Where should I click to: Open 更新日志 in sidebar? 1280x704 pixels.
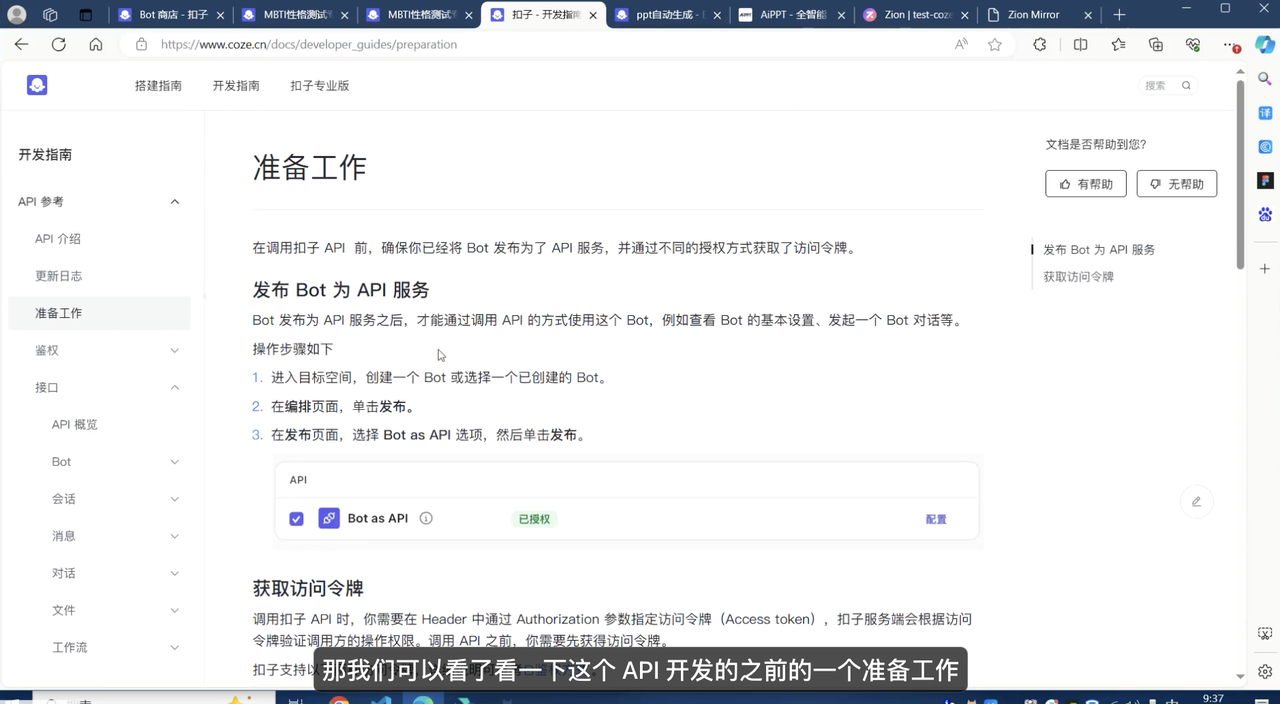[58, 276]
